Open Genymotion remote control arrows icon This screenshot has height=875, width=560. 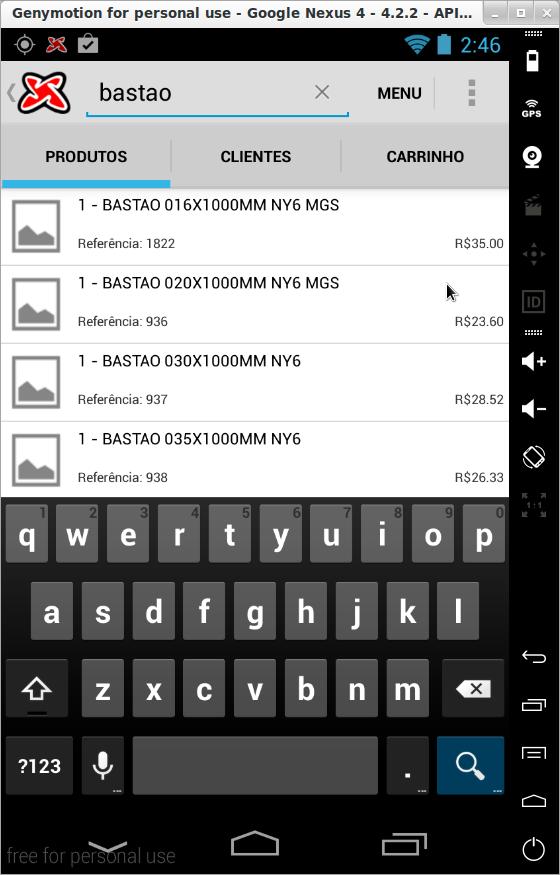(534, 254)
